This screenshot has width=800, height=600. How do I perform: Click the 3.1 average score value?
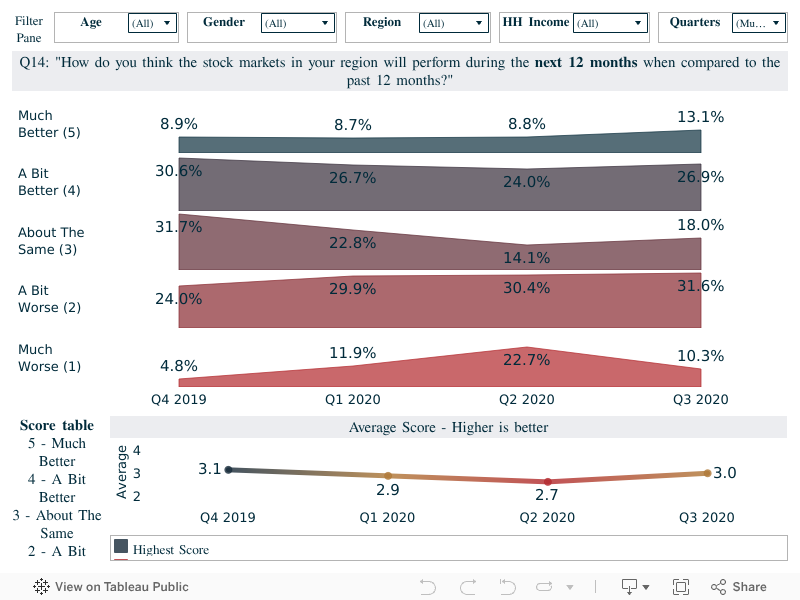(x=209, y=469)
